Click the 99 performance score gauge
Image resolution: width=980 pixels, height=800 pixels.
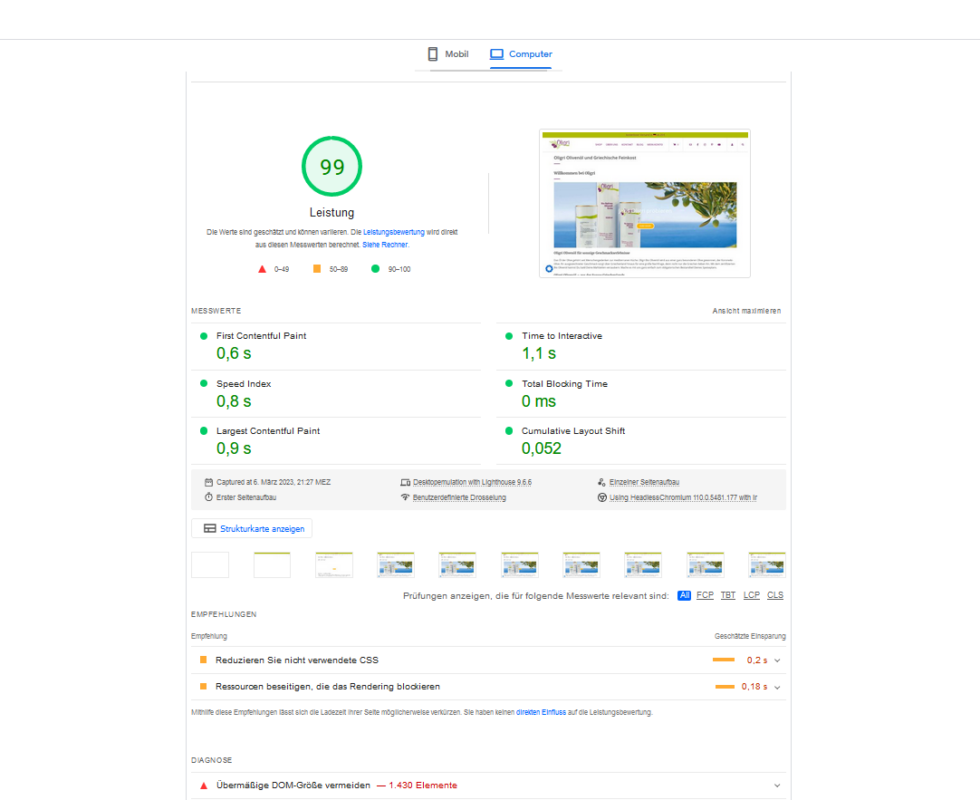[x=332, y=166]
